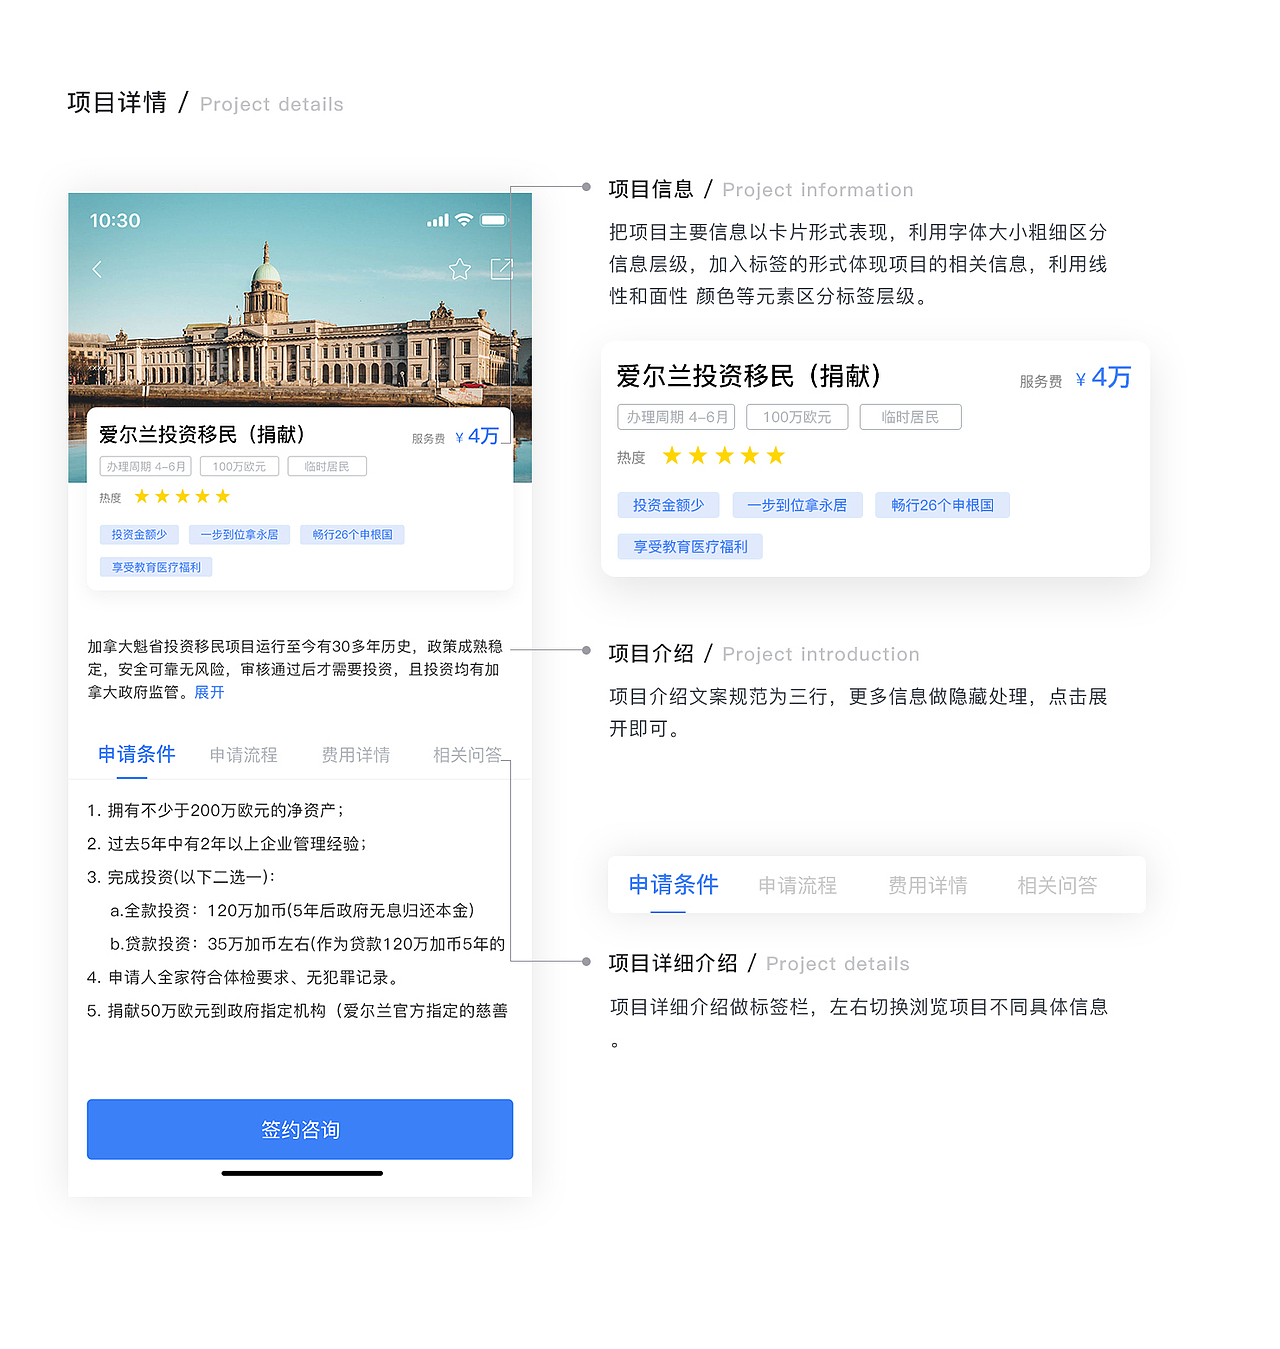1280x1349 pixels.
Task: Click 享受教育医疗福利 tag in enlarged card
Action: tap(690, 547)
